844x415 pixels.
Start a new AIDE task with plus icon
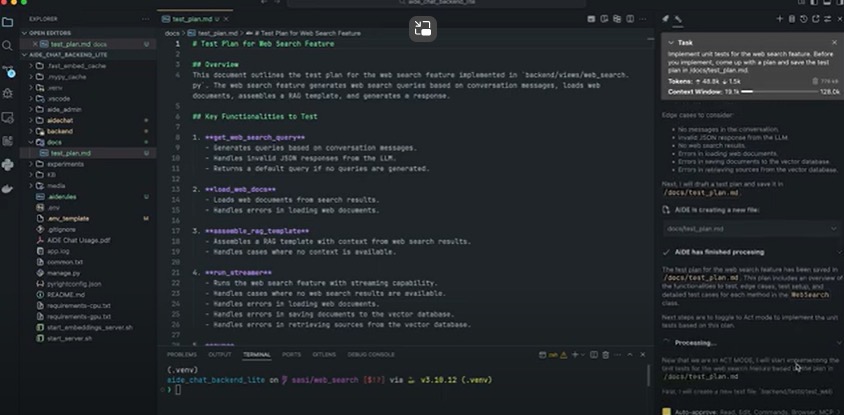pos(780,18)
